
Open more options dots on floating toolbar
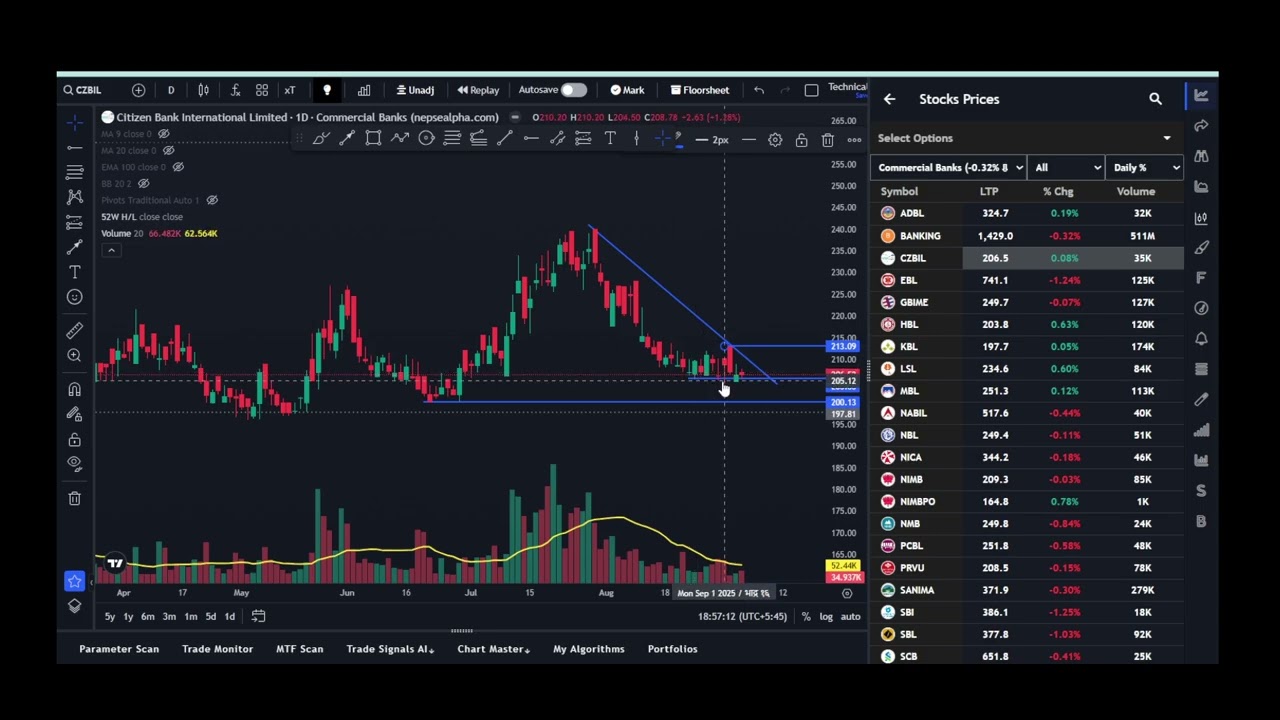[x=854, y=140]
